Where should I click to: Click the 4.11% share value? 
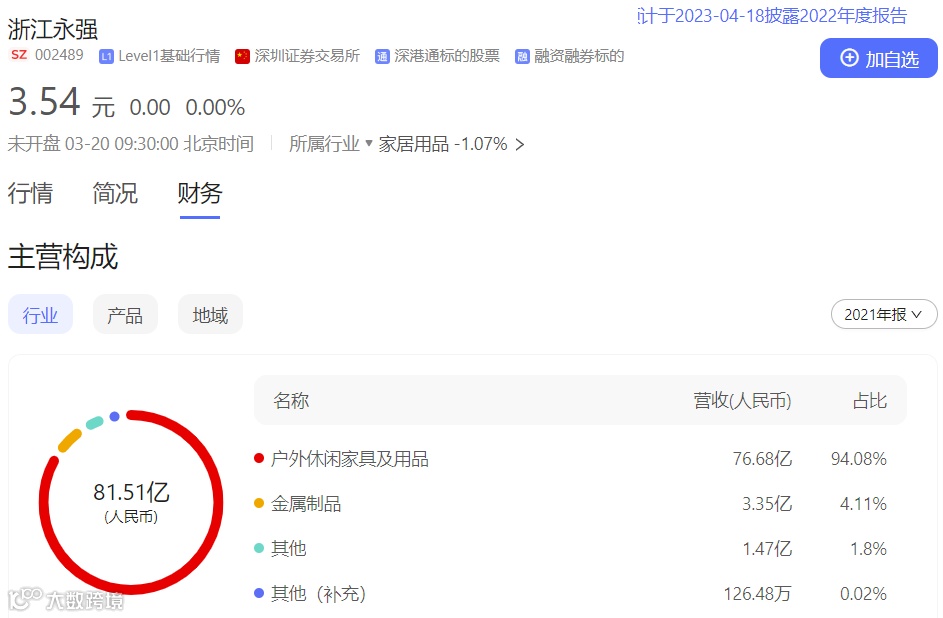coord(864,503)
